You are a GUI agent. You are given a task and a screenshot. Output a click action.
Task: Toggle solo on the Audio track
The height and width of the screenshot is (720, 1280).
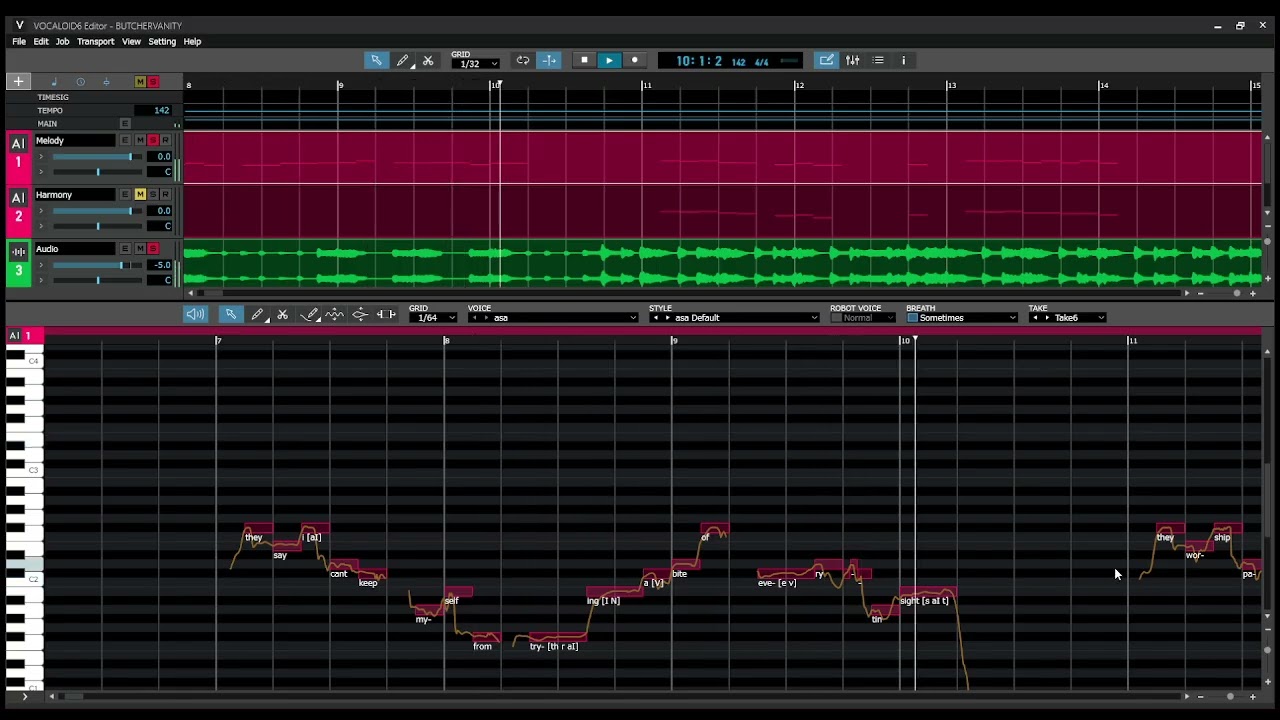pos(153,248)
